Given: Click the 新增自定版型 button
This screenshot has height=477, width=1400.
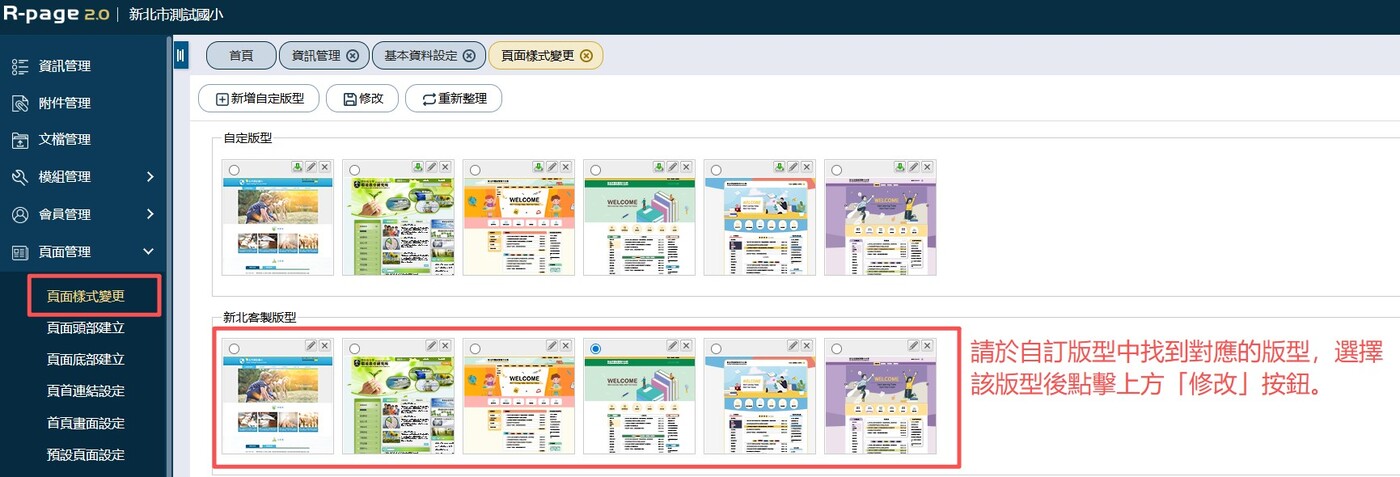Looking at the screenshot, I should click(259, 98).
